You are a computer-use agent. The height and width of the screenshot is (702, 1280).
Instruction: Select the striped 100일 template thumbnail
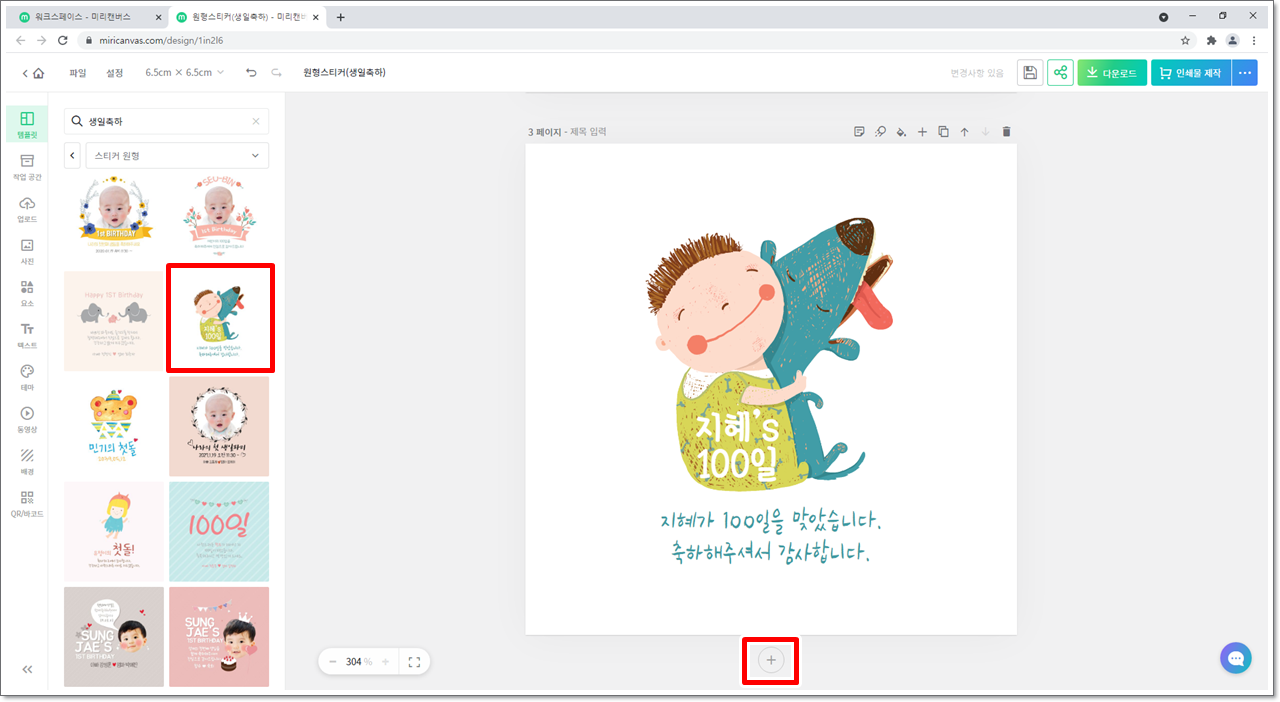pyautogui.click(x=219, y=531)
